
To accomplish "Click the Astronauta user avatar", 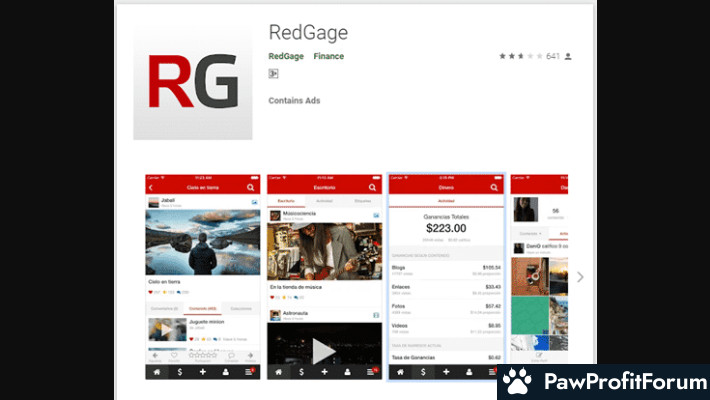I will coord(275,315).
